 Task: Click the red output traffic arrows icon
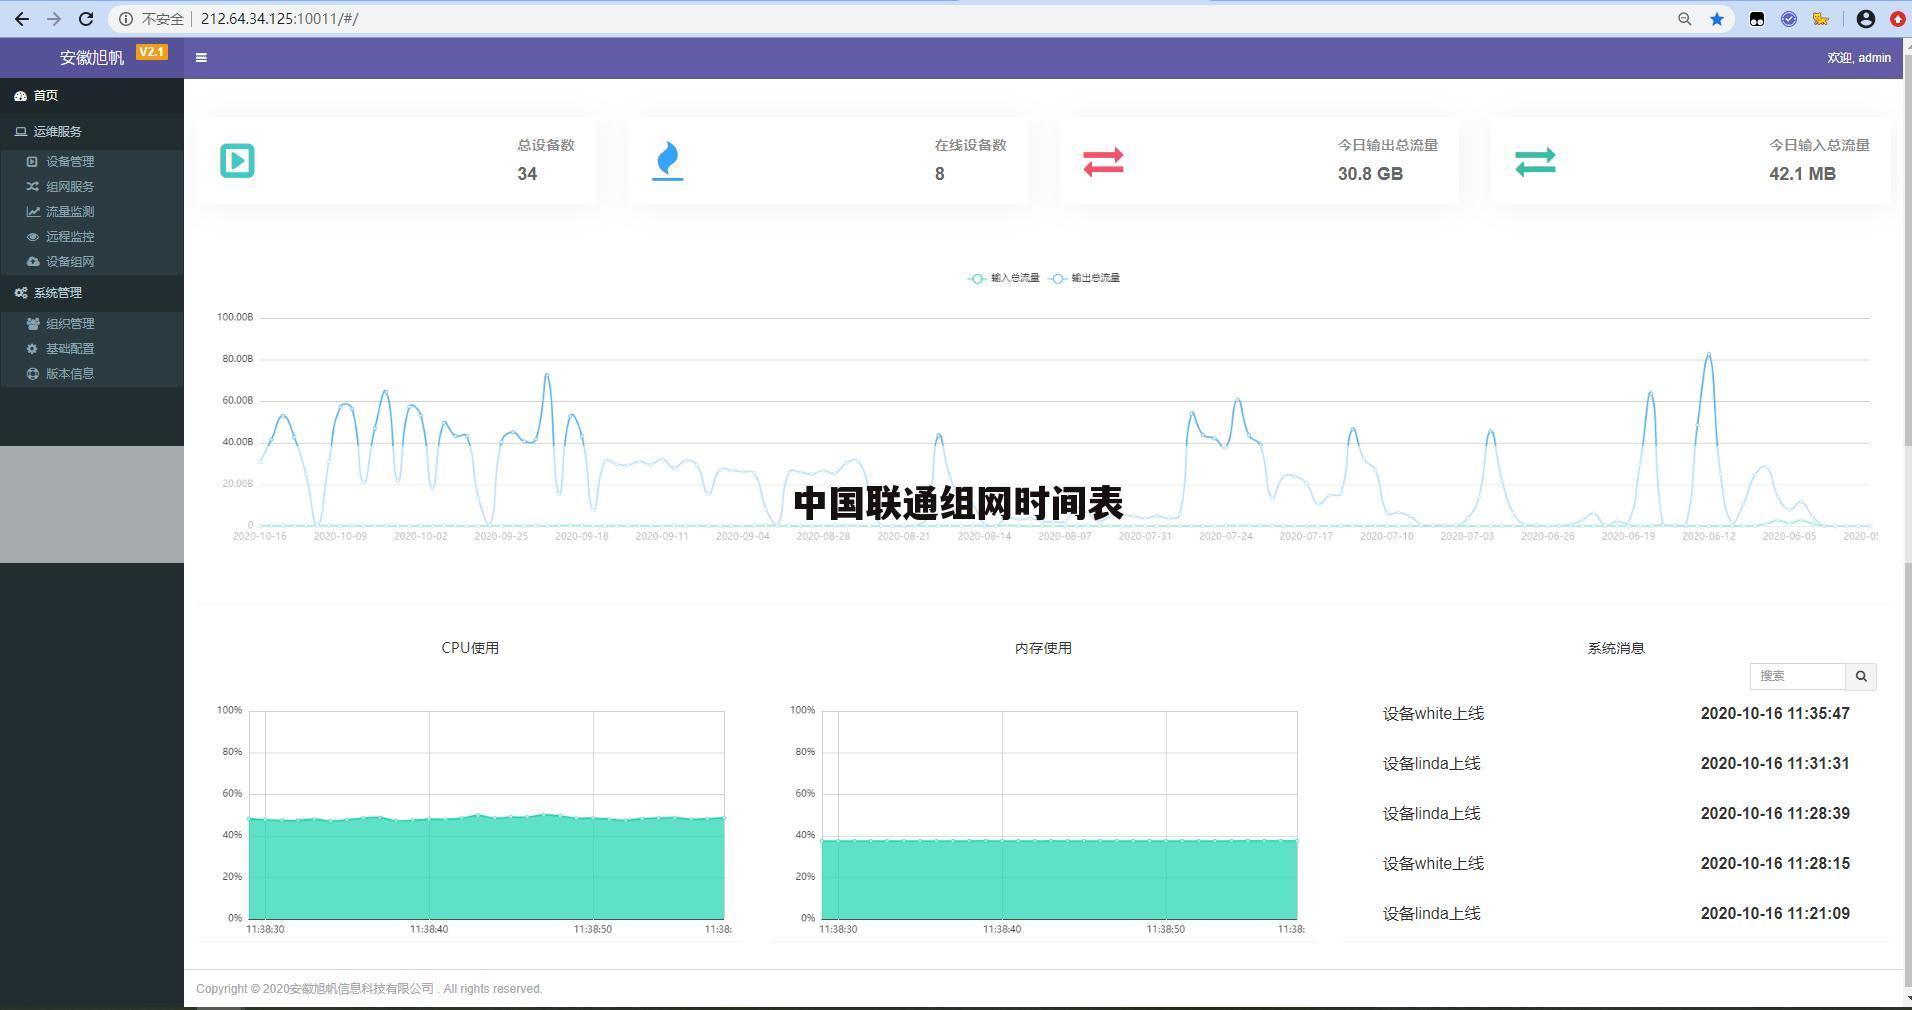1103,162
